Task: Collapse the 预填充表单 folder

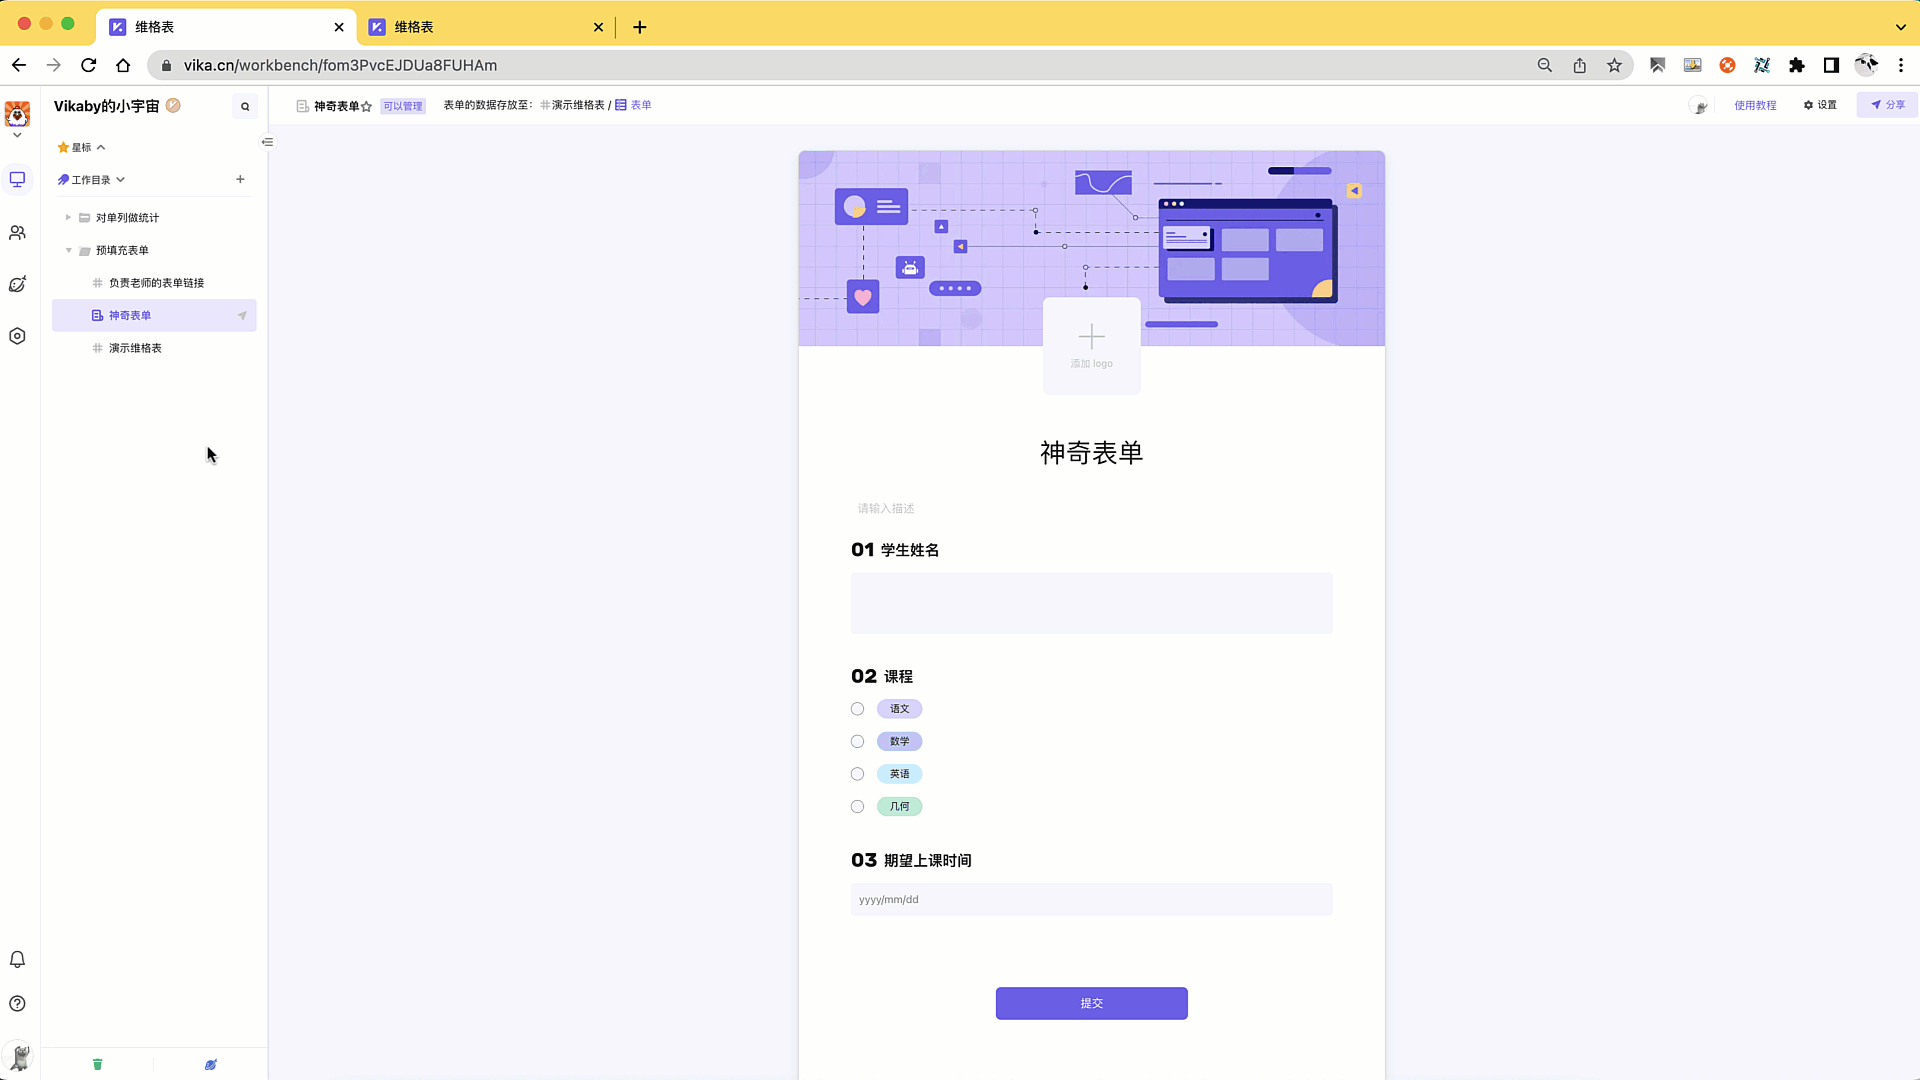Action: pos(68,250)
